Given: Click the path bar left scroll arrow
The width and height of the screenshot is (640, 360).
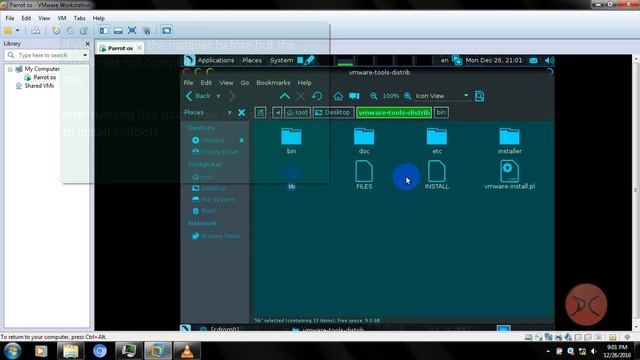Looking at the screenshot, I should [277, 113].
